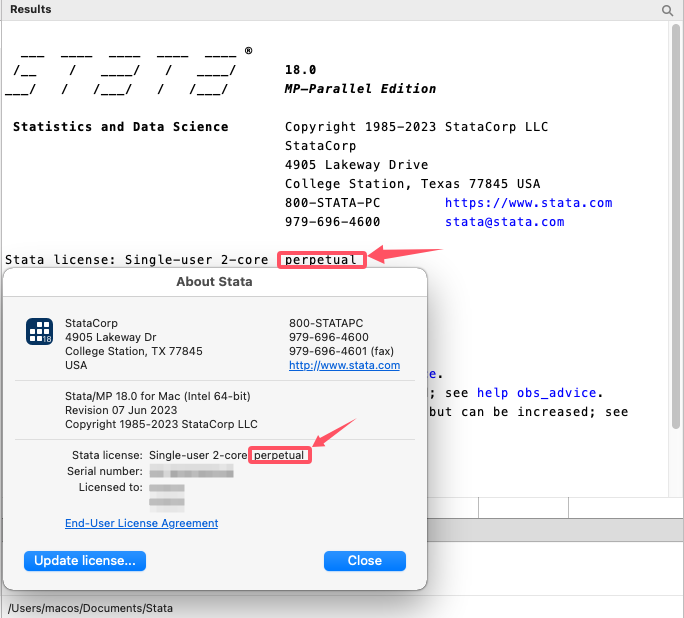
Task: Open http://www.stata.com link in About Stata dialog
Action: click(x=344, y=365)
